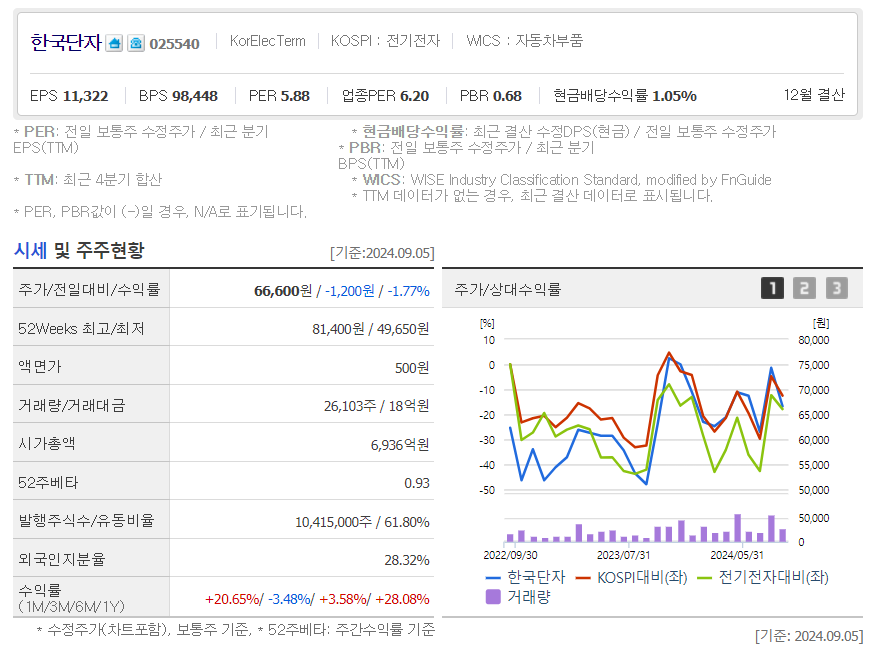This screenshot has width=882, height=649.
Task: Select the stock code 025540
Action: 174,44
